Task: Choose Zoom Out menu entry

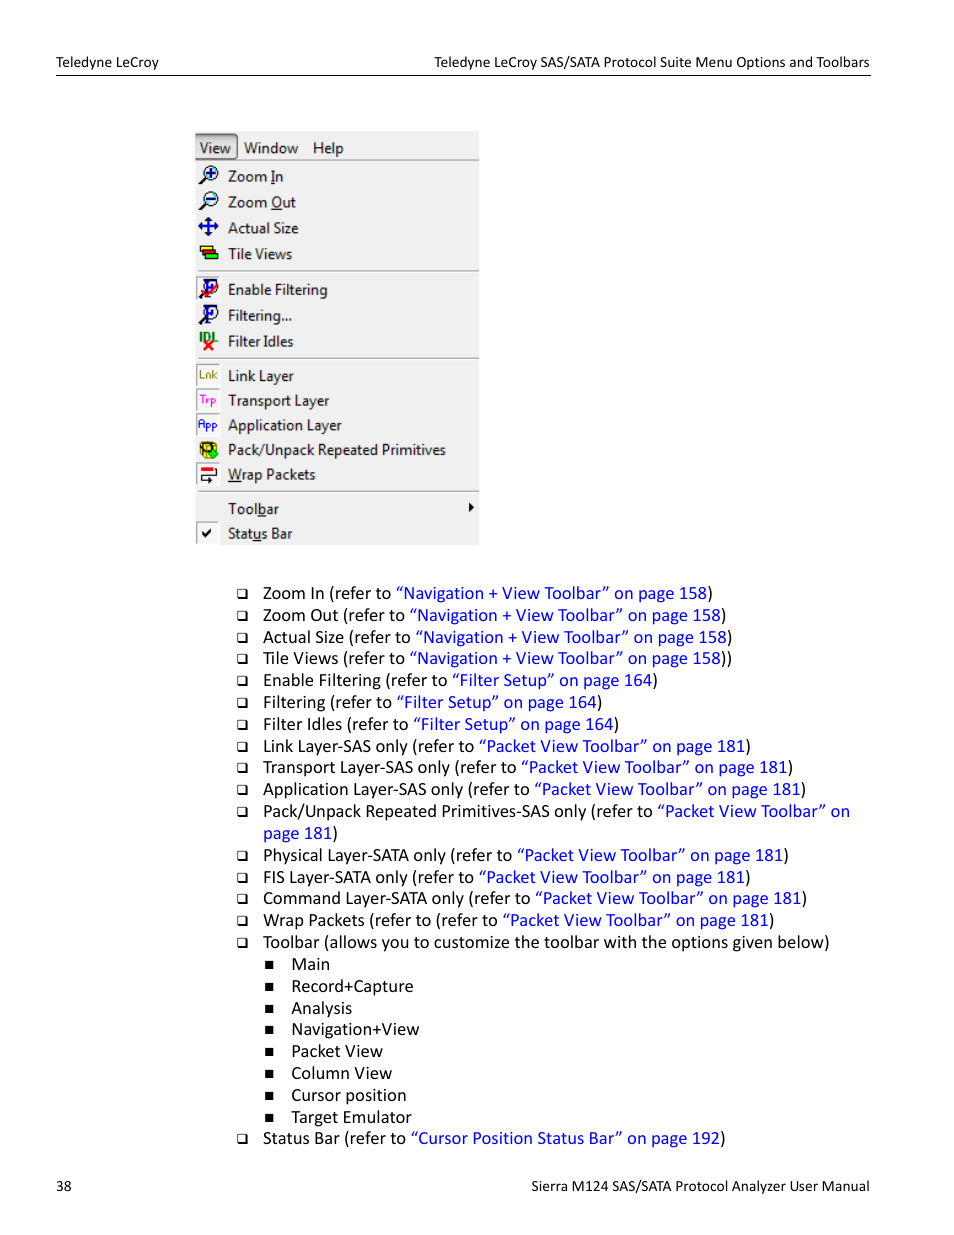Action: click(262, 202)
